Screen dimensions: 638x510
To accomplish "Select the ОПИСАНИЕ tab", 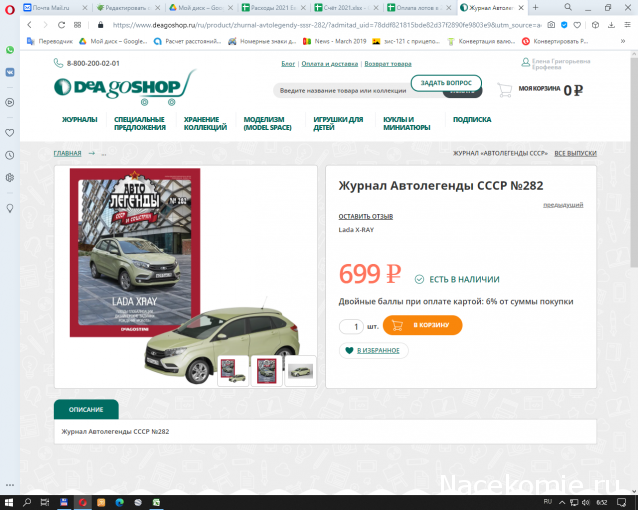I will pos(86,409).
